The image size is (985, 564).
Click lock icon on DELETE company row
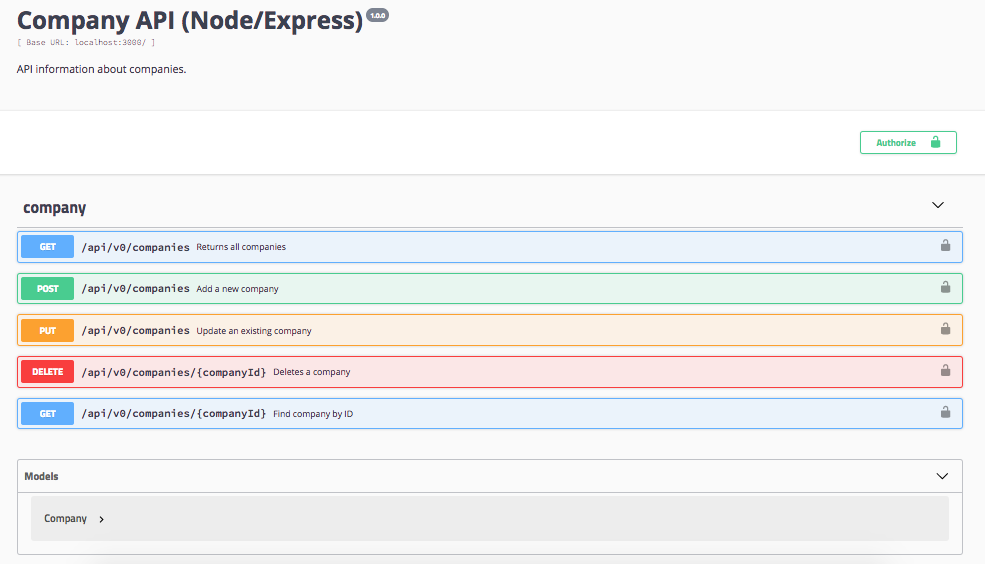[945, 371]
